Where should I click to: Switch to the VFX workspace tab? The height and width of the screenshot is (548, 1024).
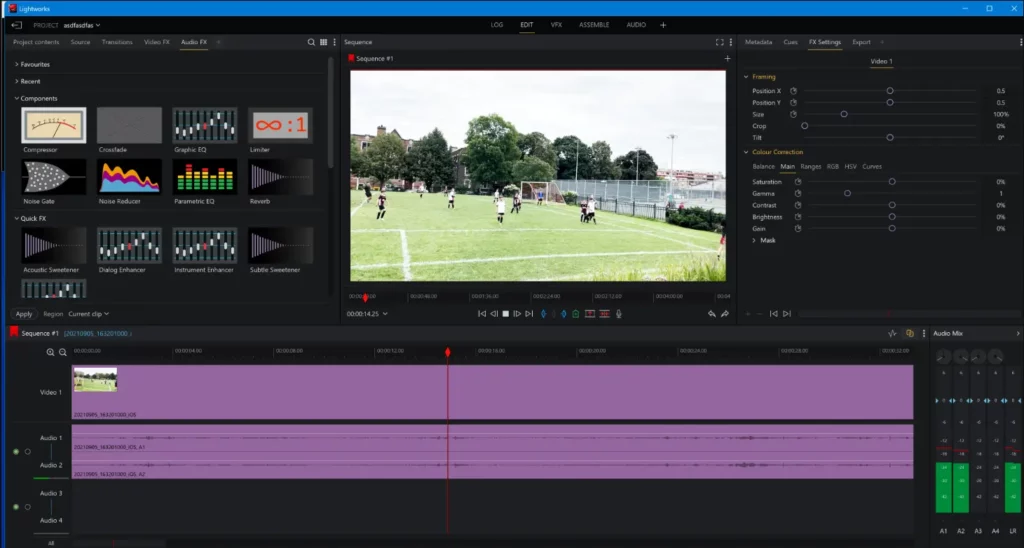(556, 24)
